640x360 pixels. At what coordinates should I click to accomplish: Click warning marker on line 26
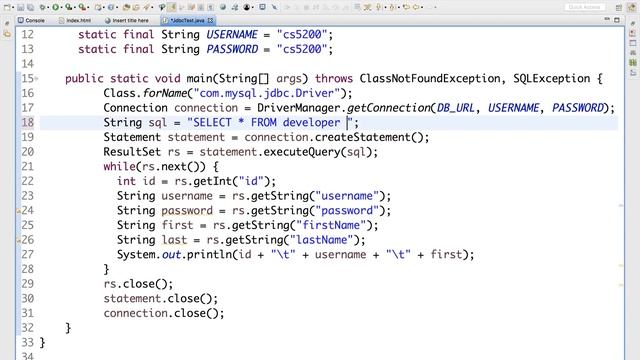[x=18, y=240]
